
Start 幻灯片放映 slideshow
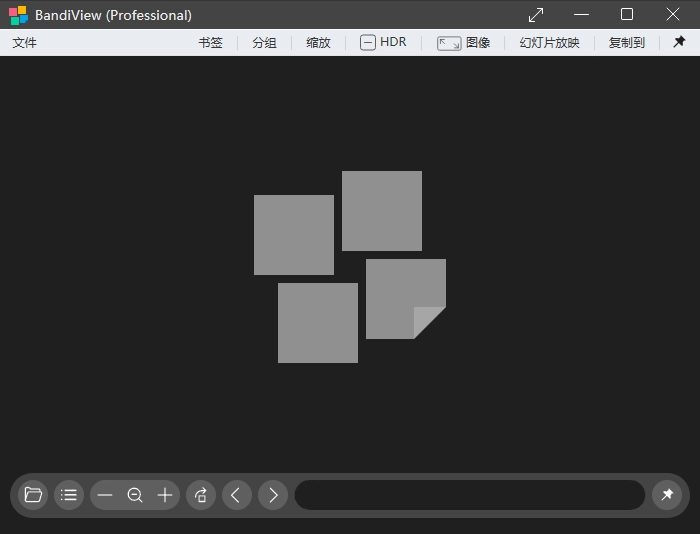click(x=550, y=42)
